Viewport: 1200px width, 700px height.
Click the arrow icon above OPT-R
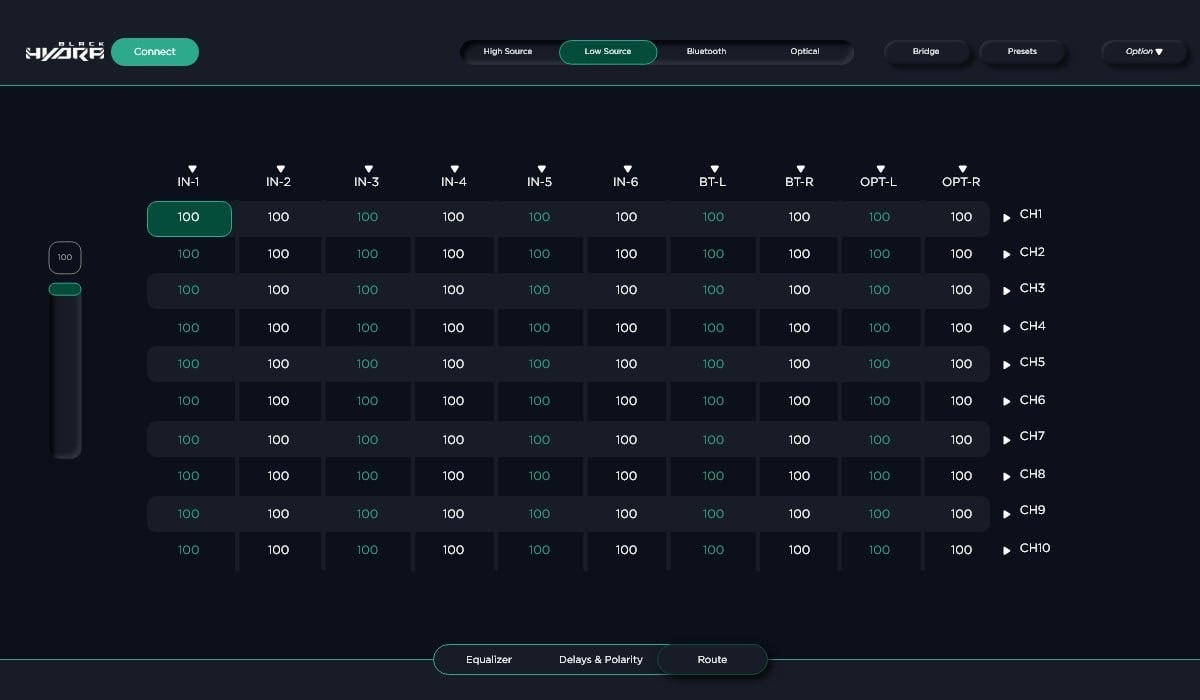[x=962, y=169]
